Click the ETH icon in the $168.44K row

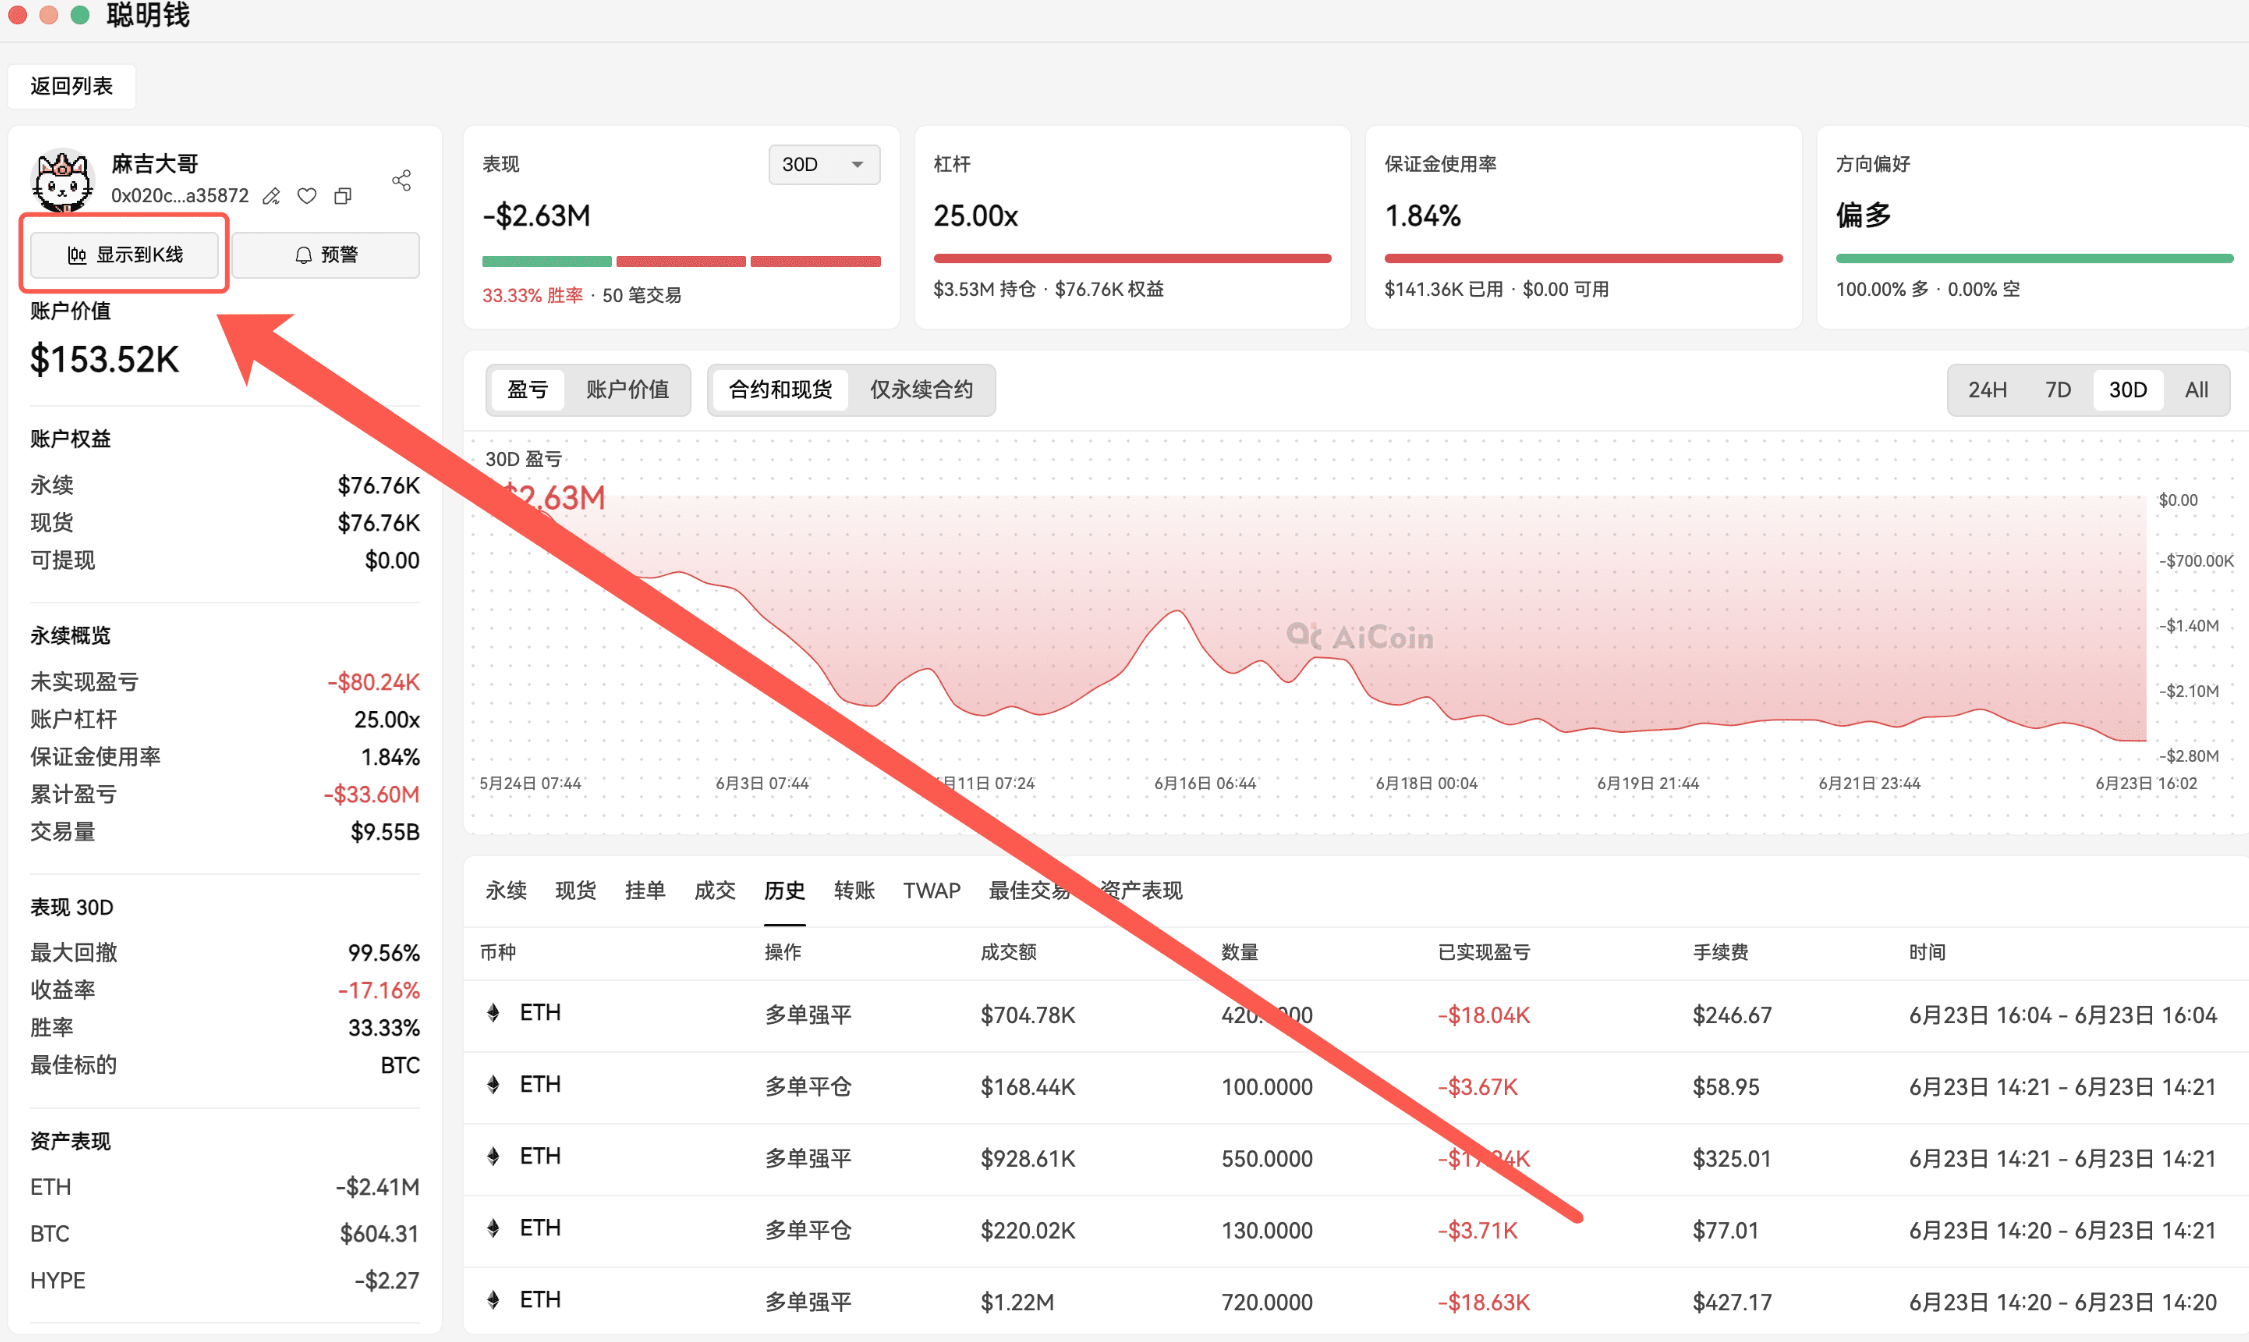494,1085
